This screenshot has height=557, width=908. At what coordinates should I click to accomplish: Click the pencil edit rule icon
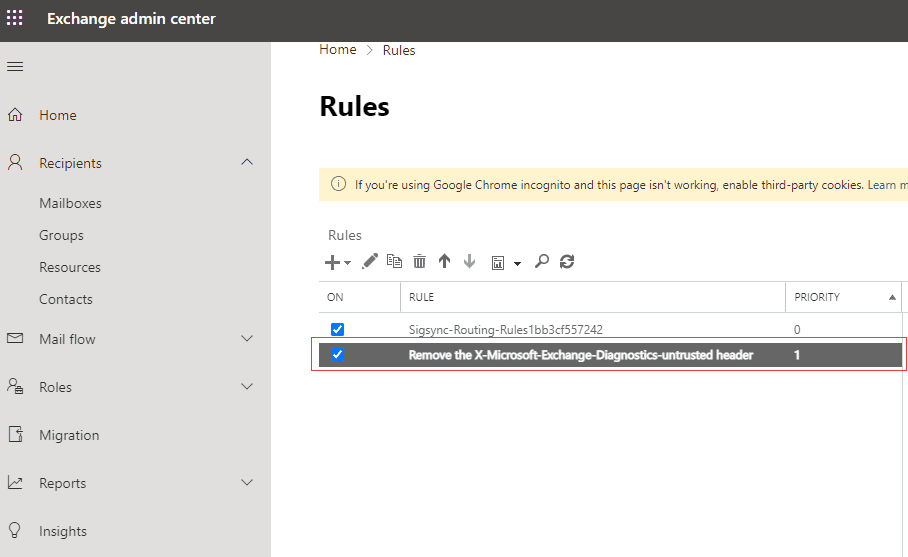pos(370,261)
